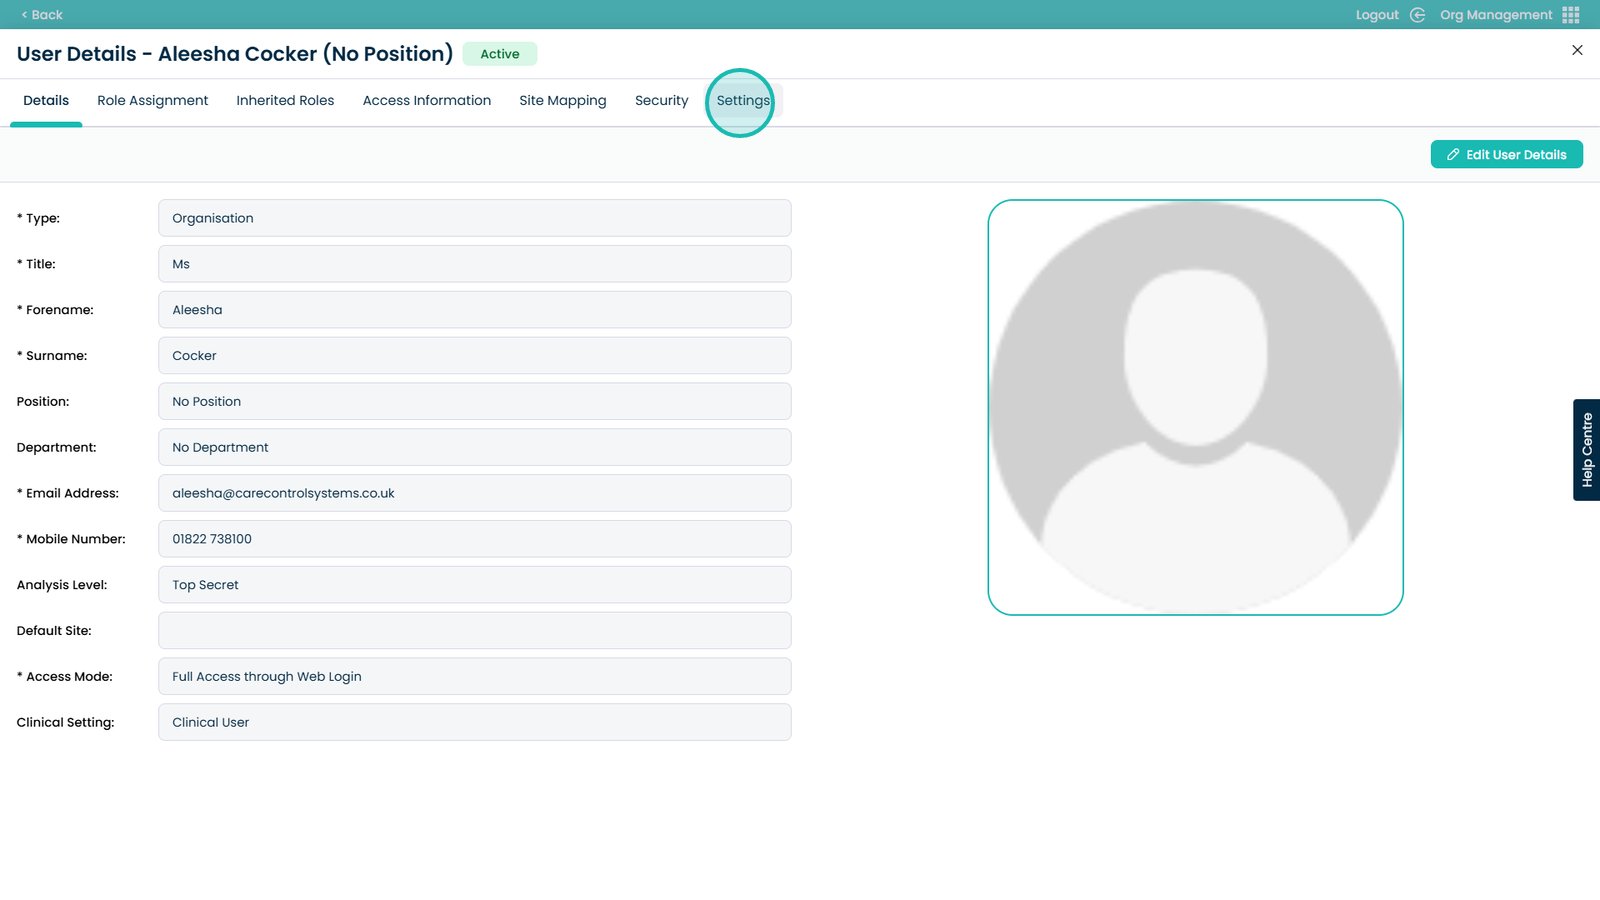Click the logout arrow icon
This screenshot has width=1600, height=900.
(1417, 15)
